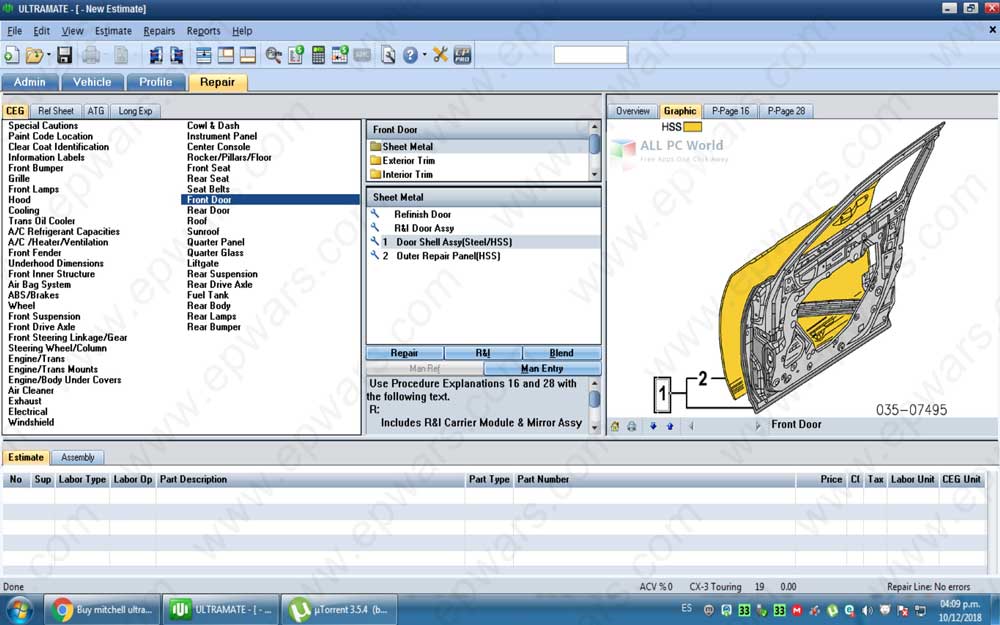Open the Long Exp tab
This screenshot has height=625, width=1000.
tap(135, 111)
